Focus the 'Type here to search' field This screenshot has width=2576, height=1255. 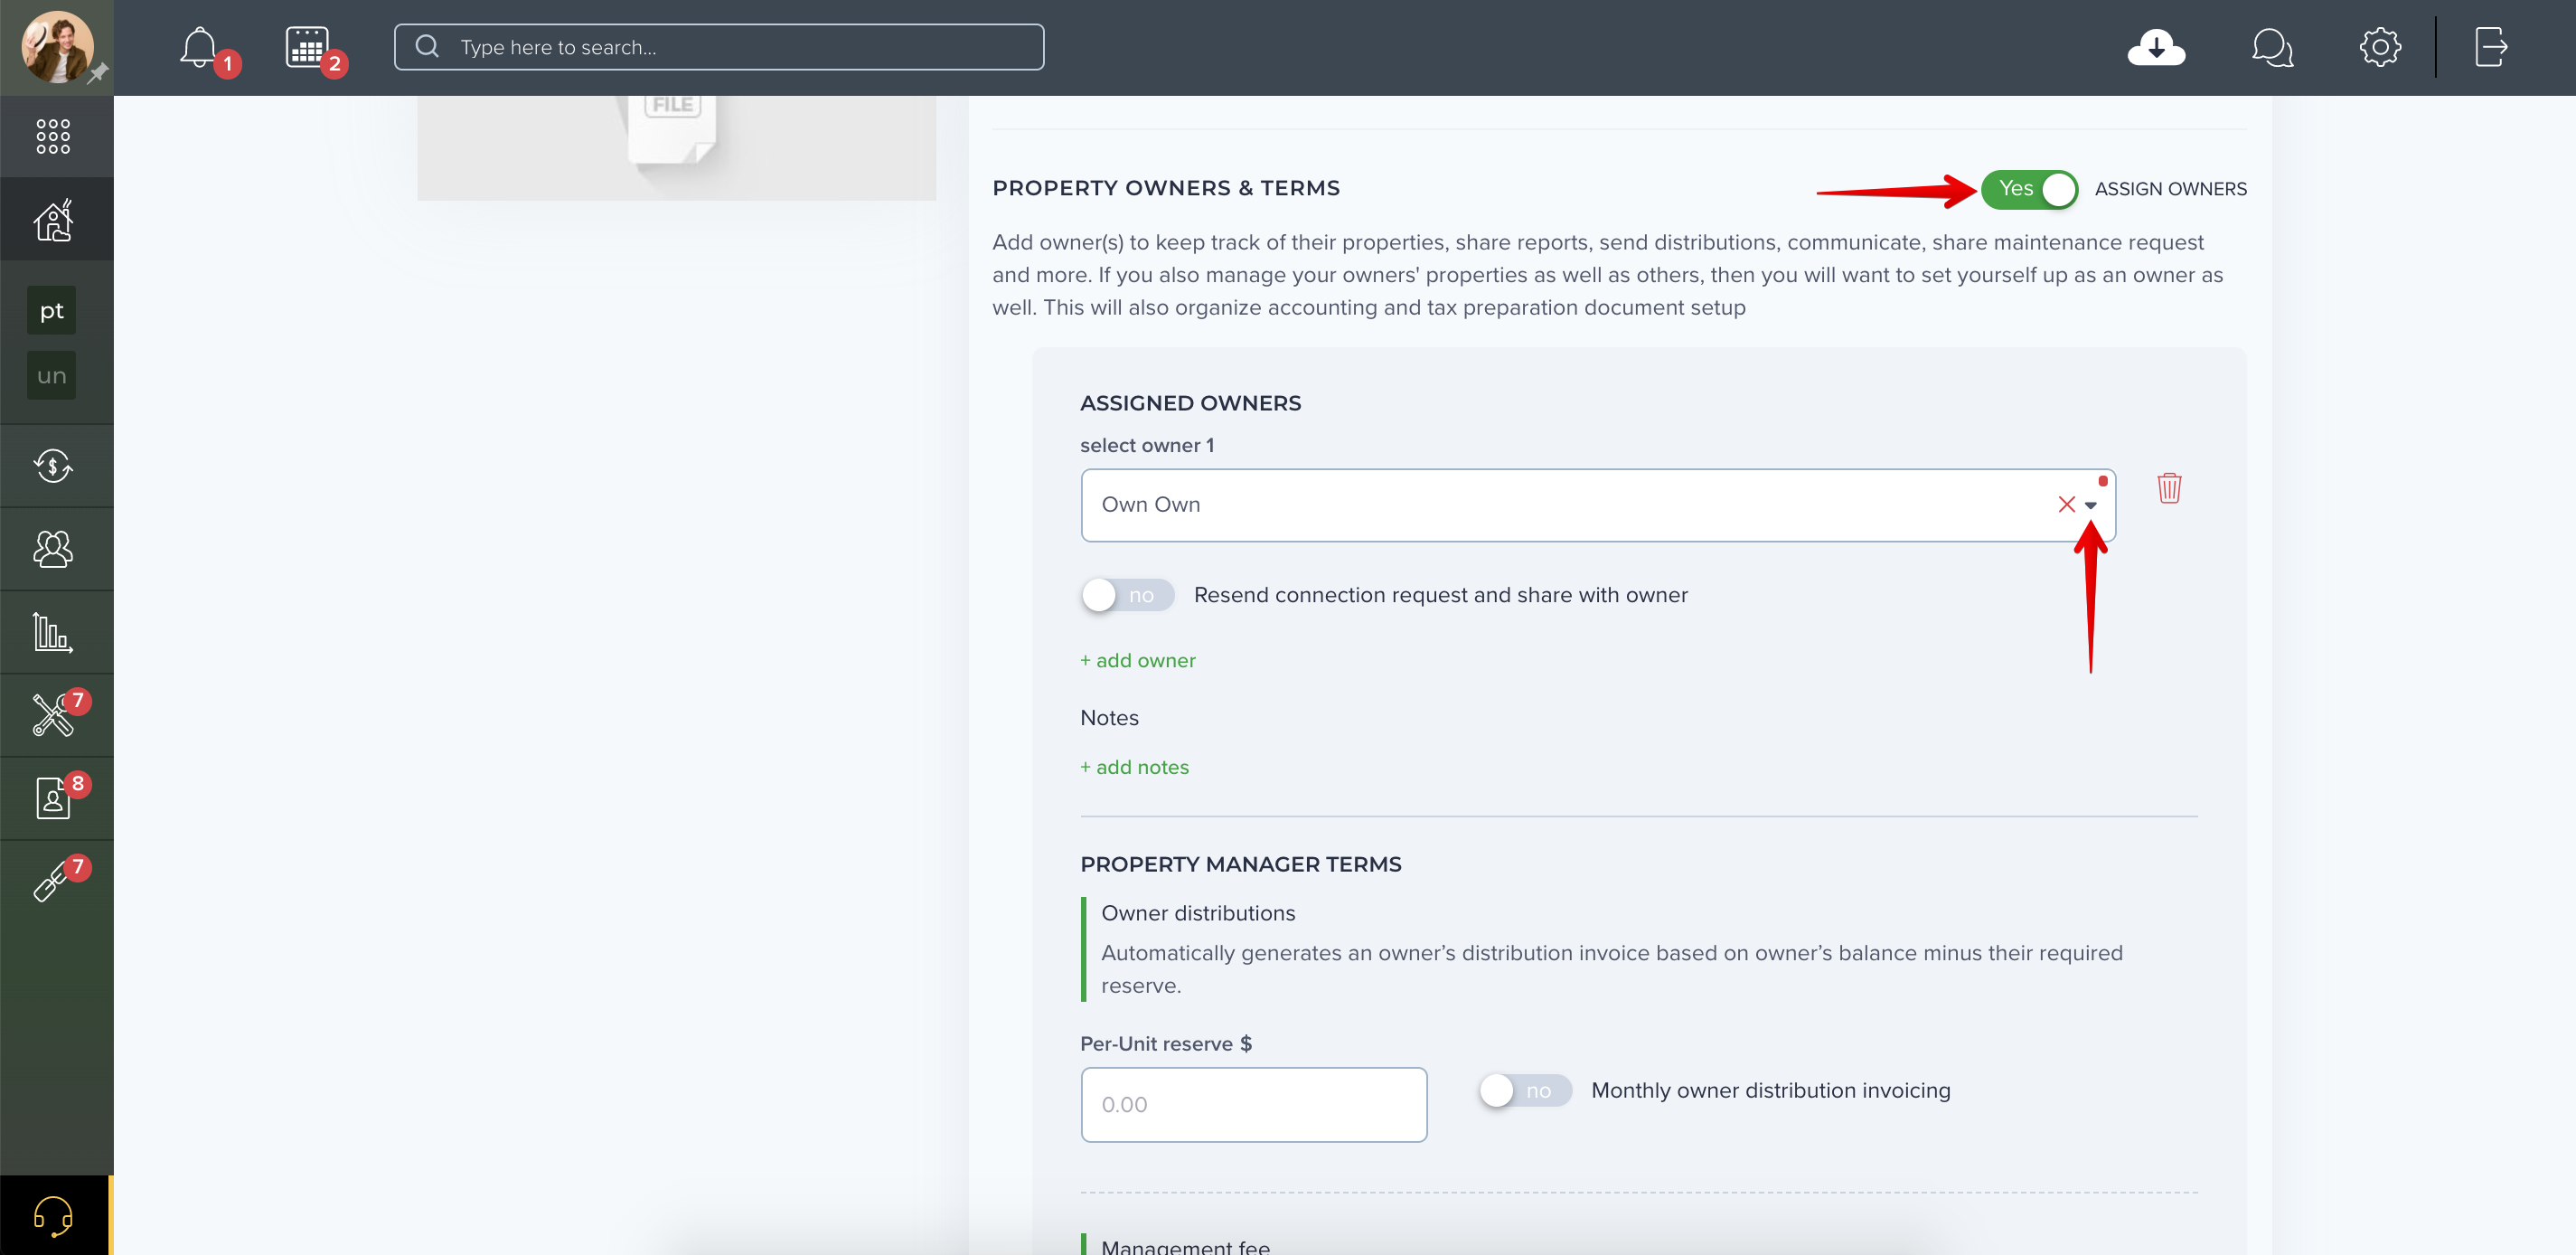click(x=719, y=47)
